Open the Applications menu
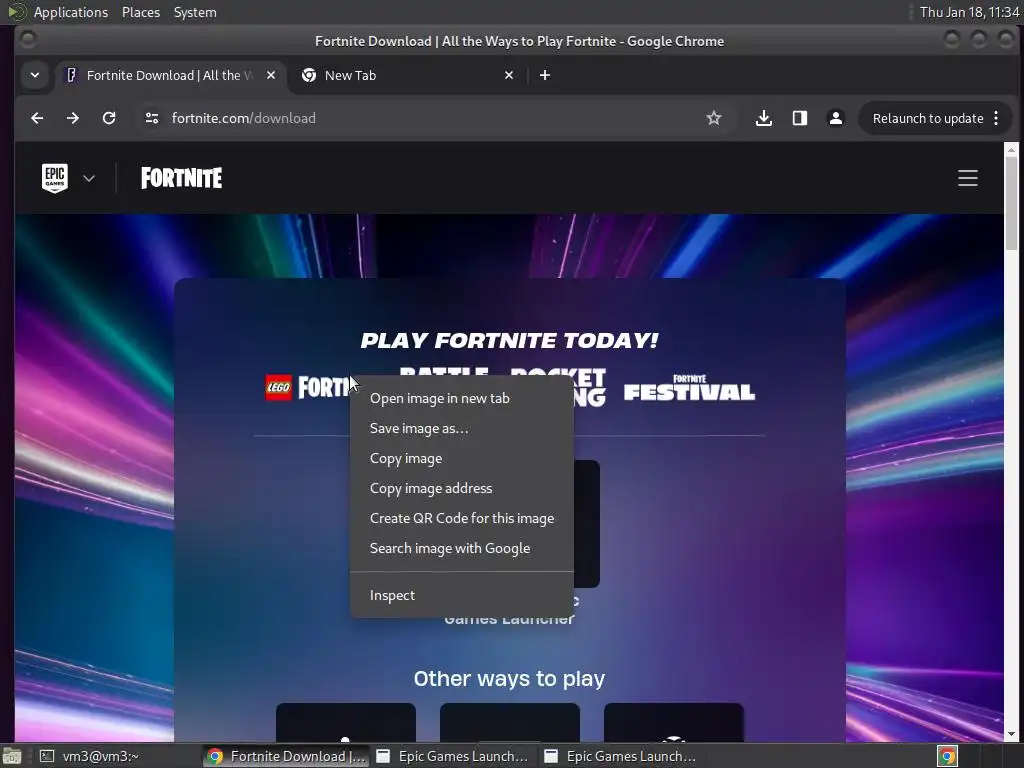The width and height of the screenshot is (1024, 768). (x=71, y=12)
